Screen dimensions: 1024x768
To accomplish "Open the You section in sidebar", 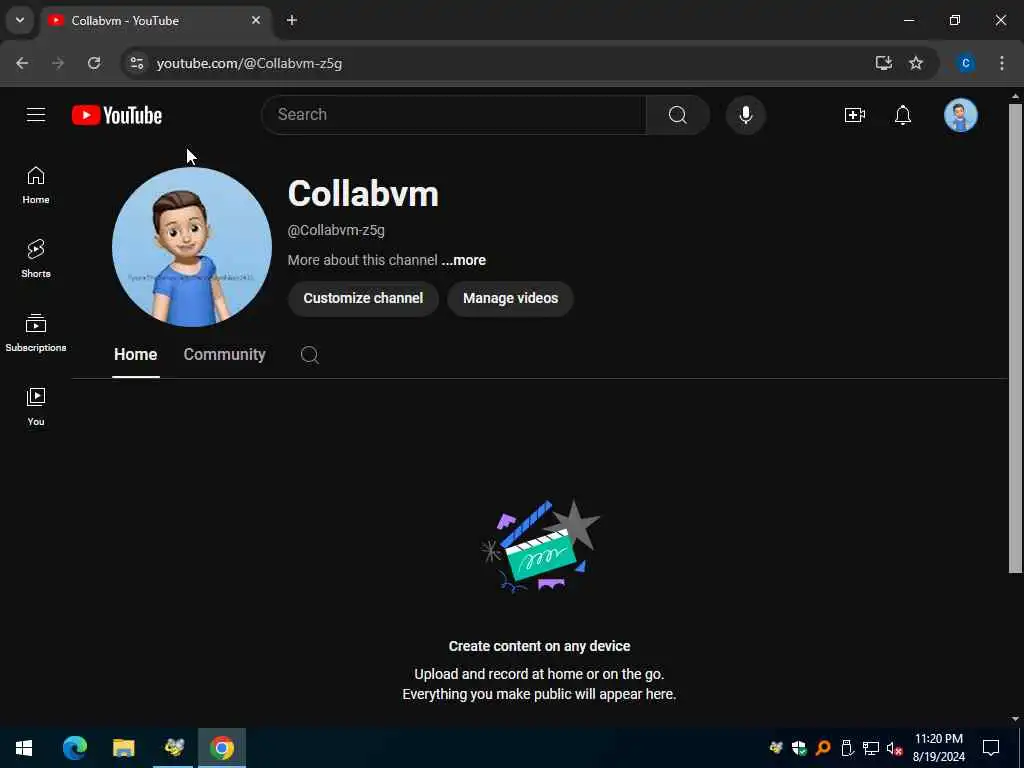I will (x=36, y=407).
